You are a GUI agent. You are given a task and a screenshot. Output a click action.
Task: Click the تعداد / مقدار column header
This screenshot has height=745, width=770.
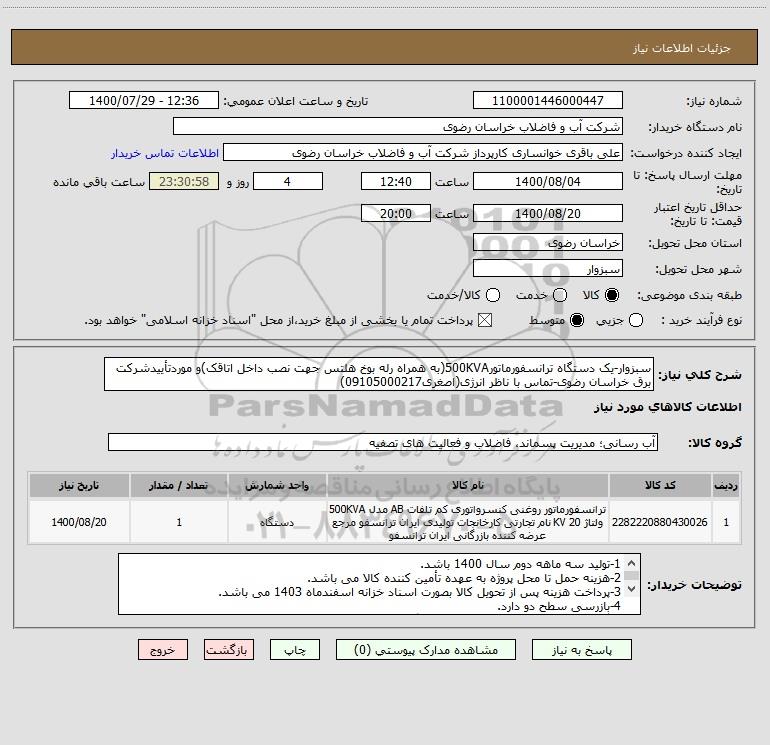179,486
